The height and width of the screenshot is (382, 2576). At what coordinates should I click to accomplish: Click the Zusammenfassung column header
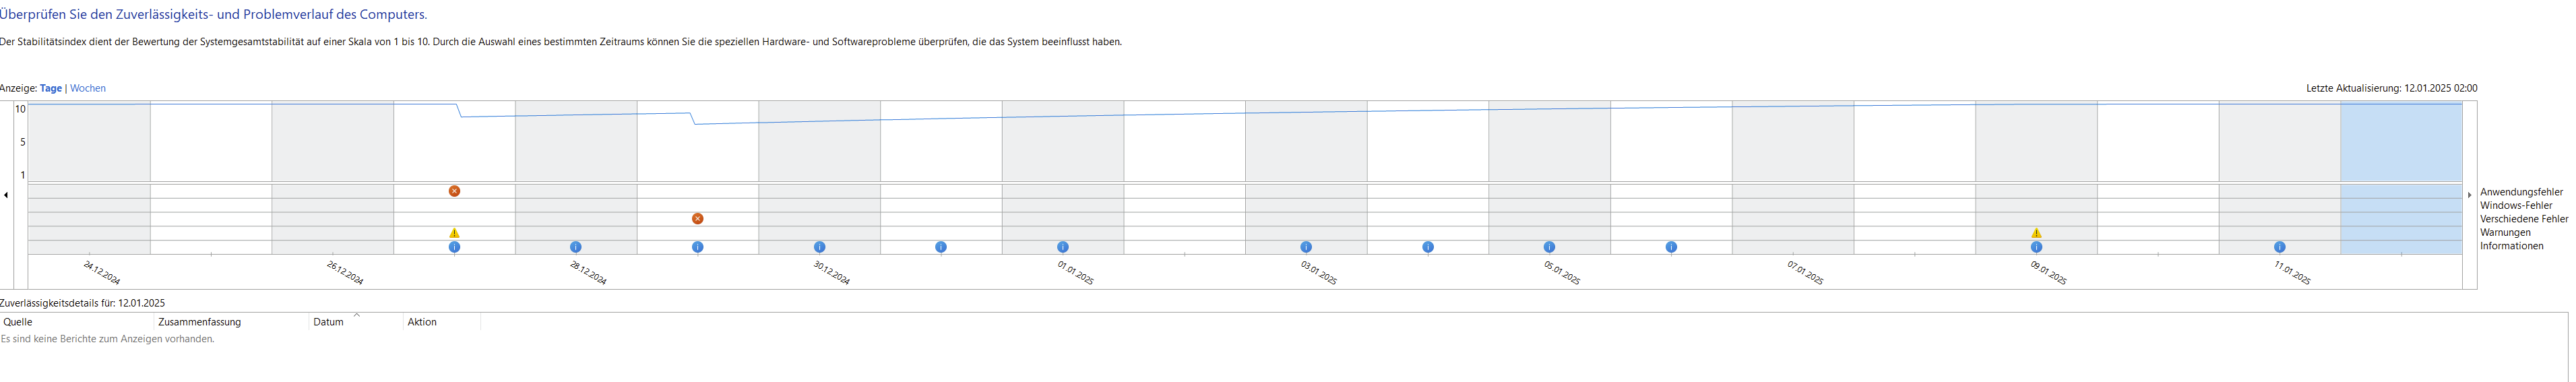[199, 322]
